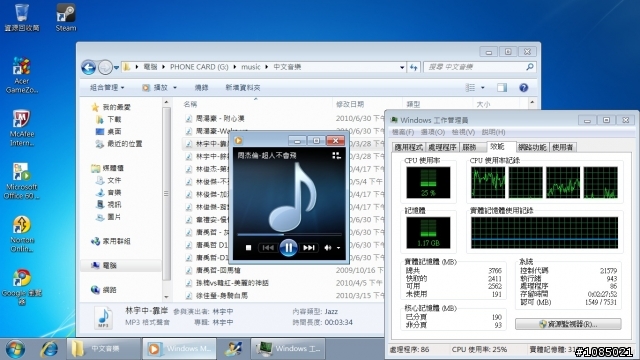Click the 燒錄 (Burn) toolbar button
This screenshot has width=640, height=360.
(x=201, y=87)
